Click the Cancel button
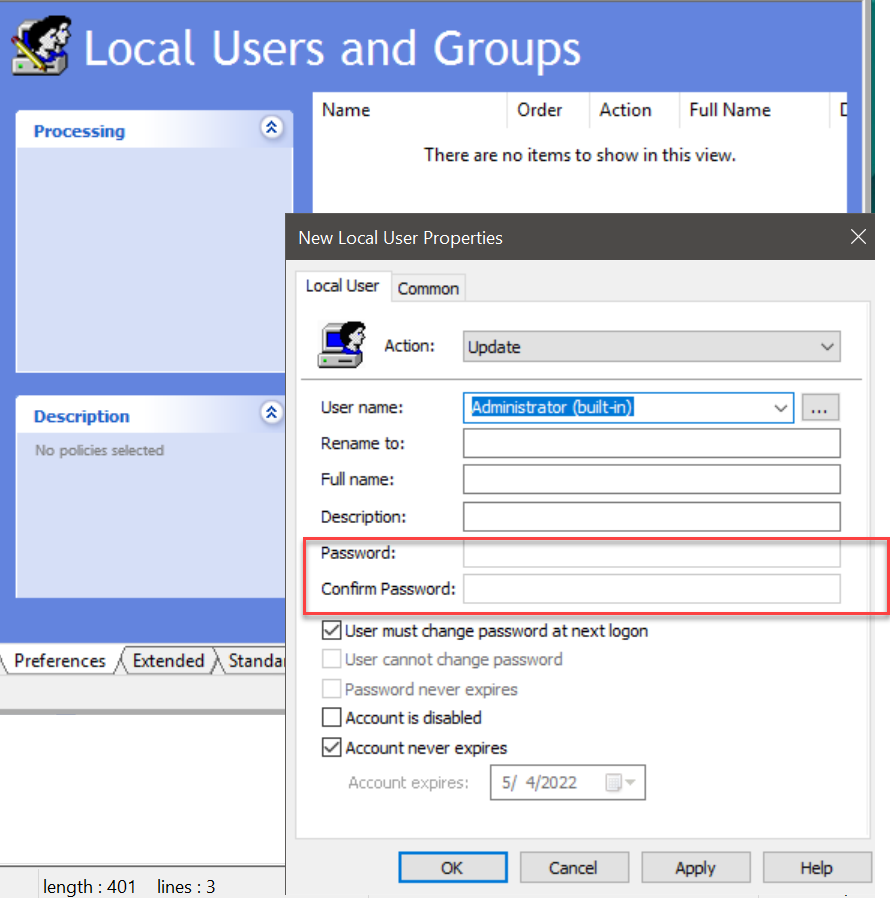Screen dimensions: 890x898 573,868
